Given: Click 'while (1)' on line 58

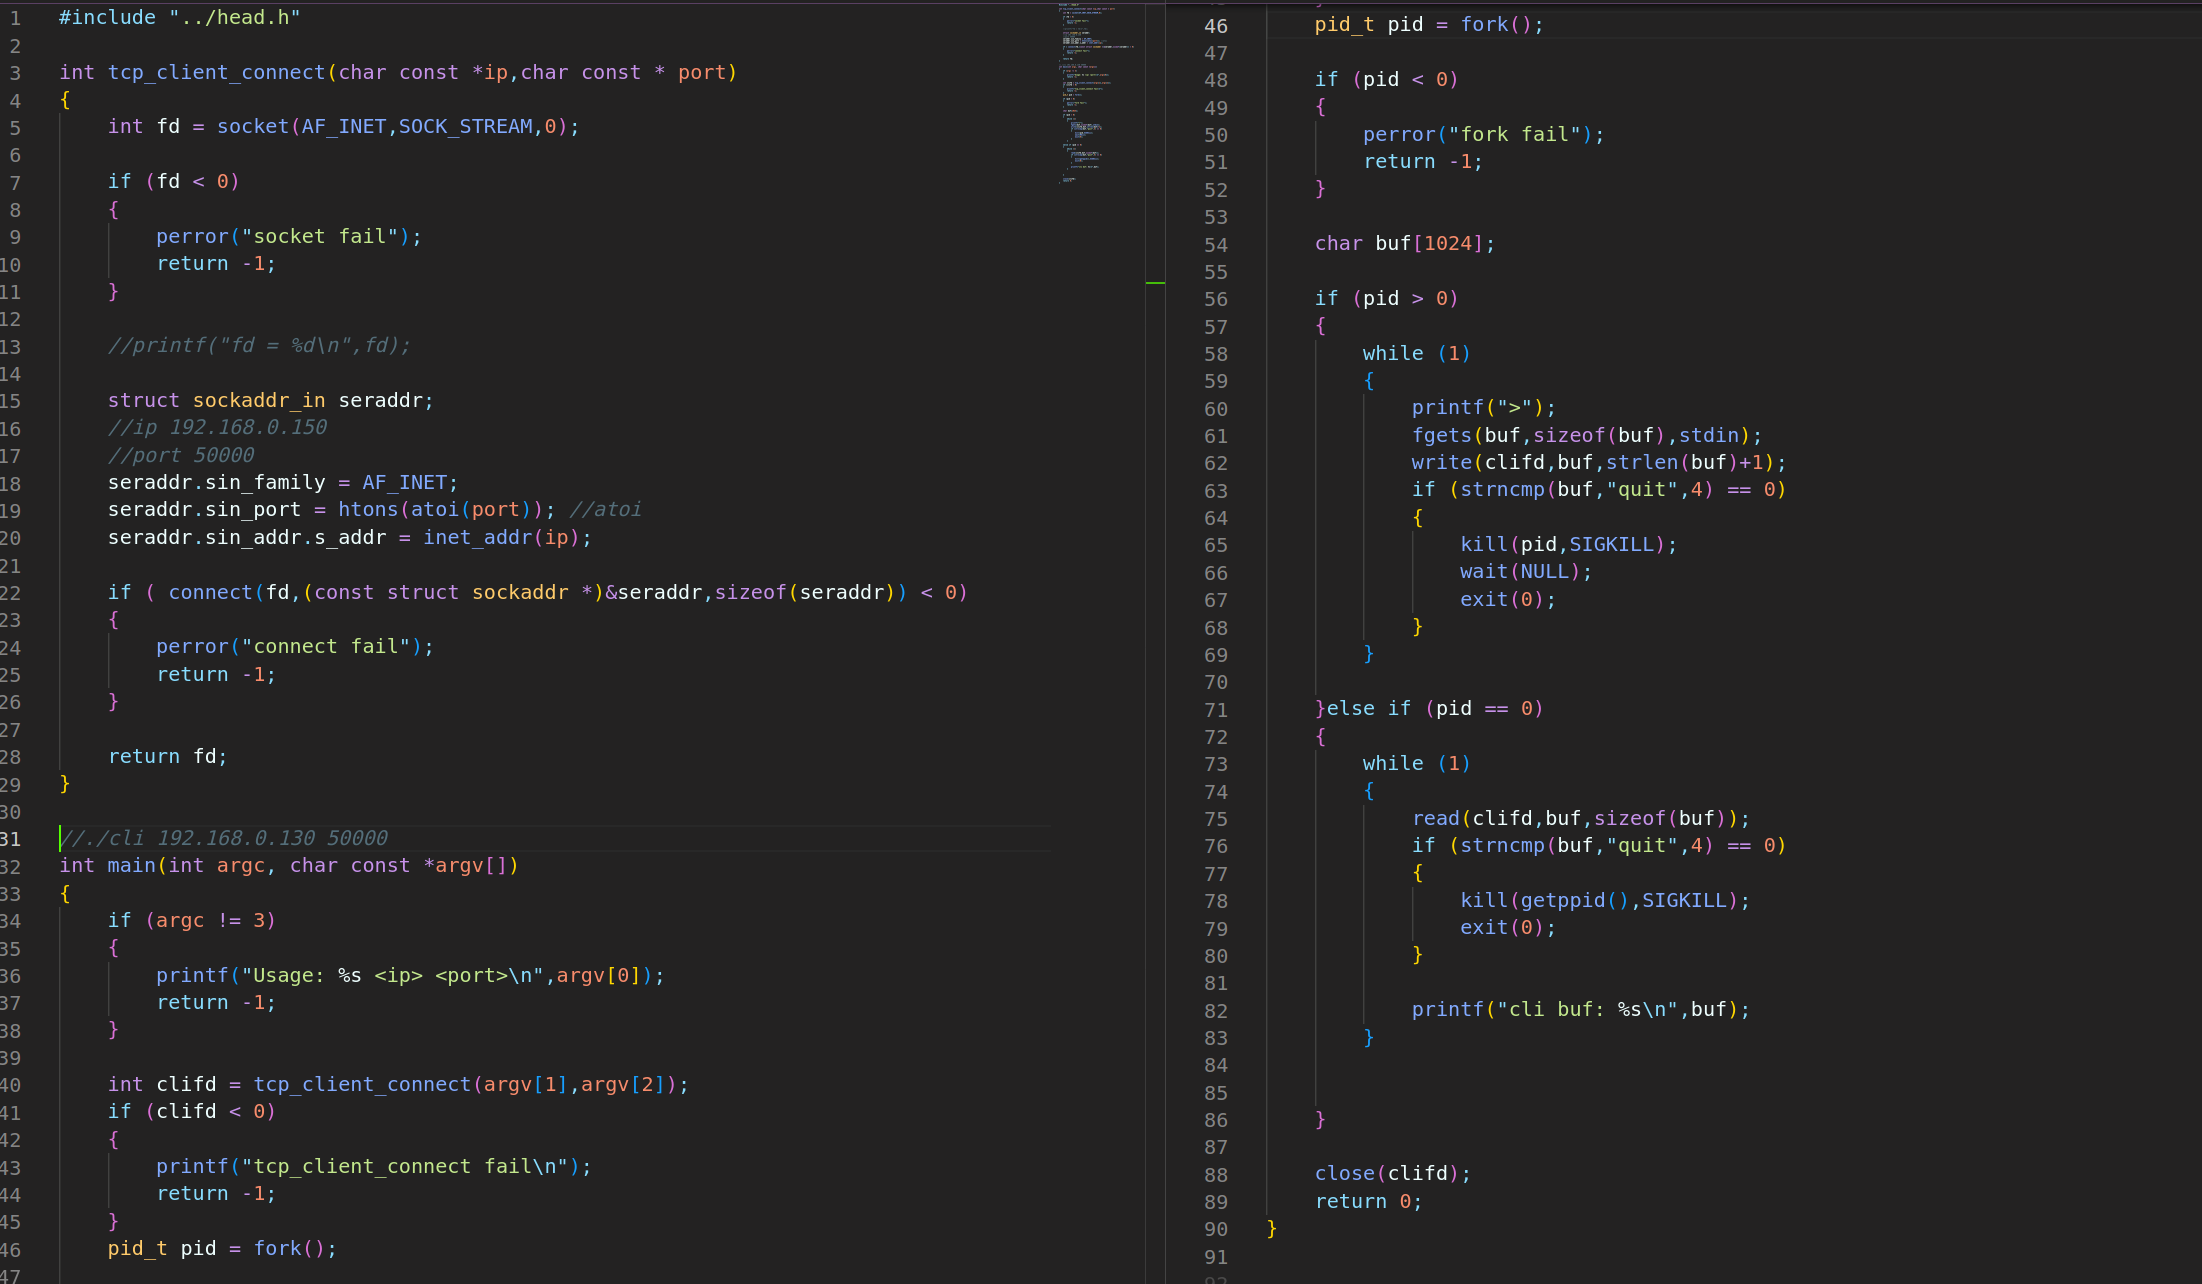Looking at the screenshot, I should coord(1417,353).
